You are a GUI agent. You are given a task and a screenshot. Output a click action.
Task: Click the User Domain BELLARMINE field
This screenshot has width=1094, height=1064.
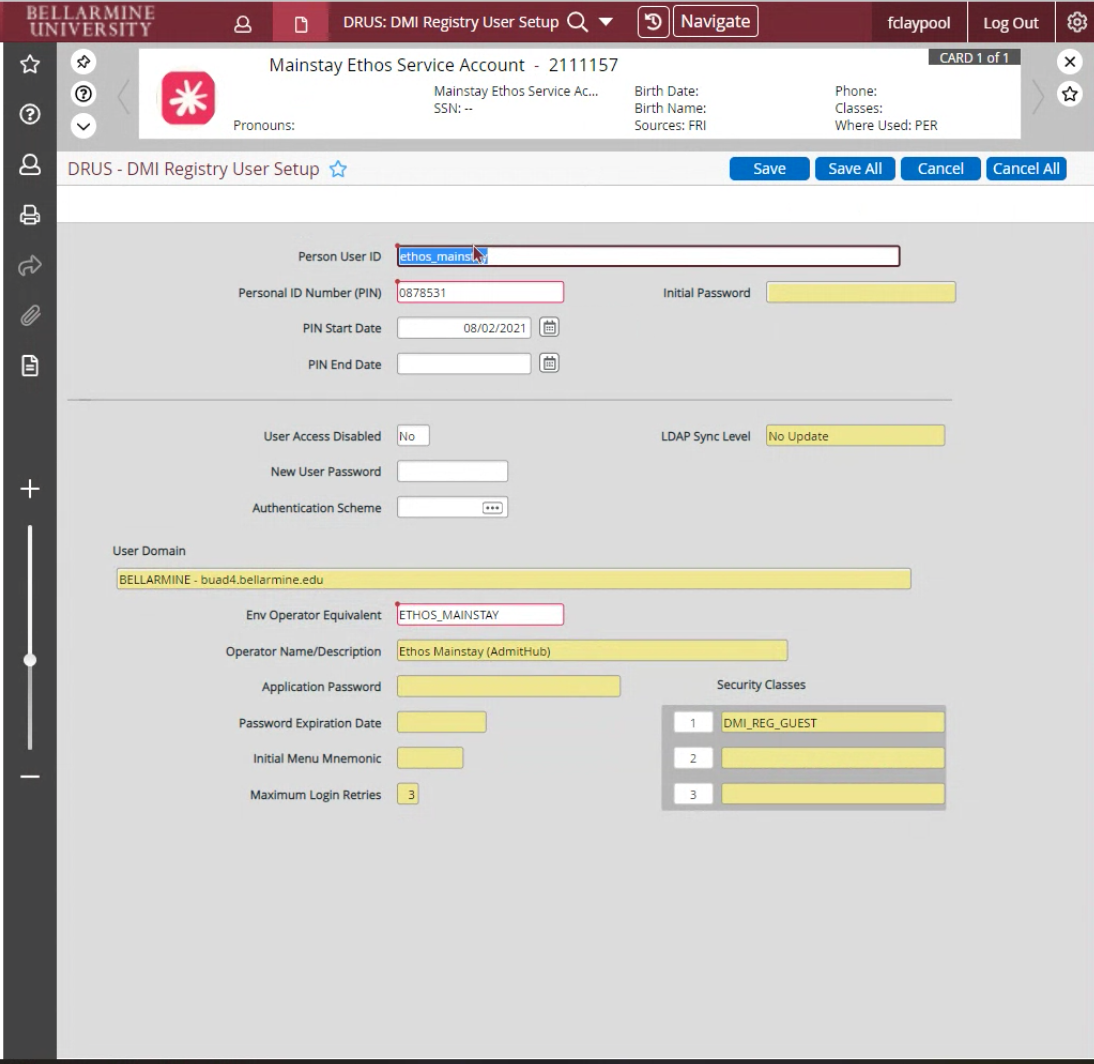(513, 579)
